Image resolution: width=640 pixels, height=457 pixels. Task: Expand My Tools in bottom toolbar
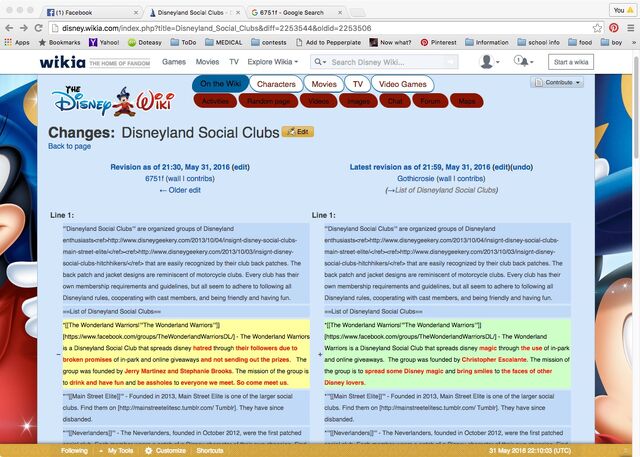tap(116, 450)
